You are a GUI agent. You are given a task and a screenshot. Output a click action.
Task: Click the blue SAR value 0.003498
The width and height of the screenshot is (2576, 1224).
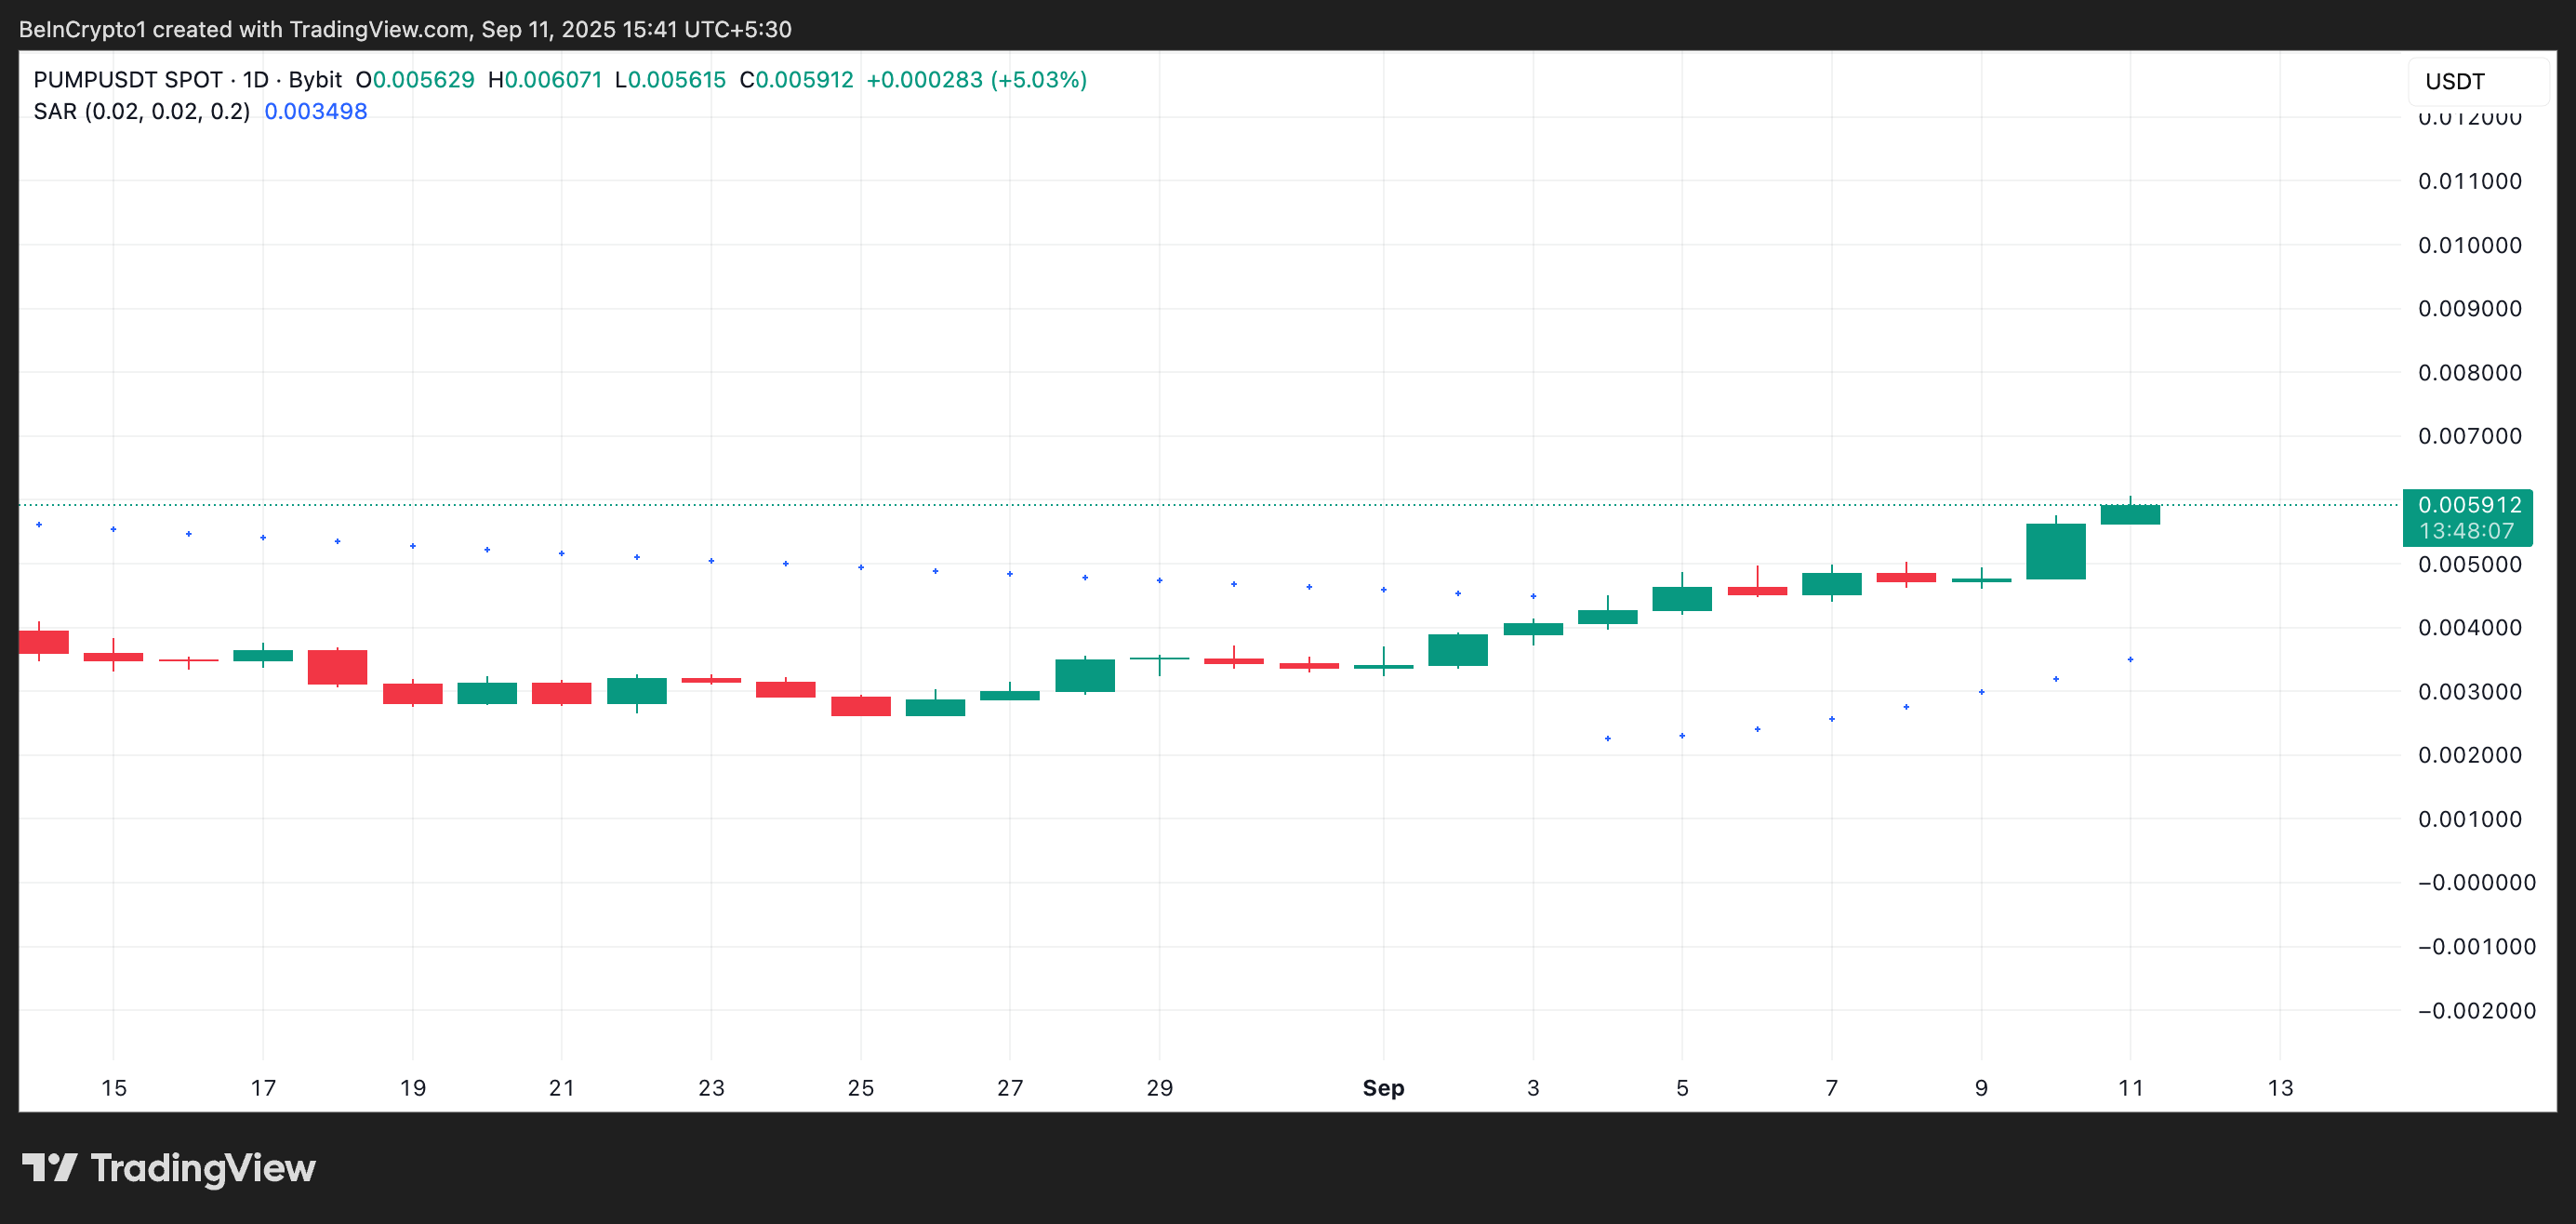[x=315, y=112]
